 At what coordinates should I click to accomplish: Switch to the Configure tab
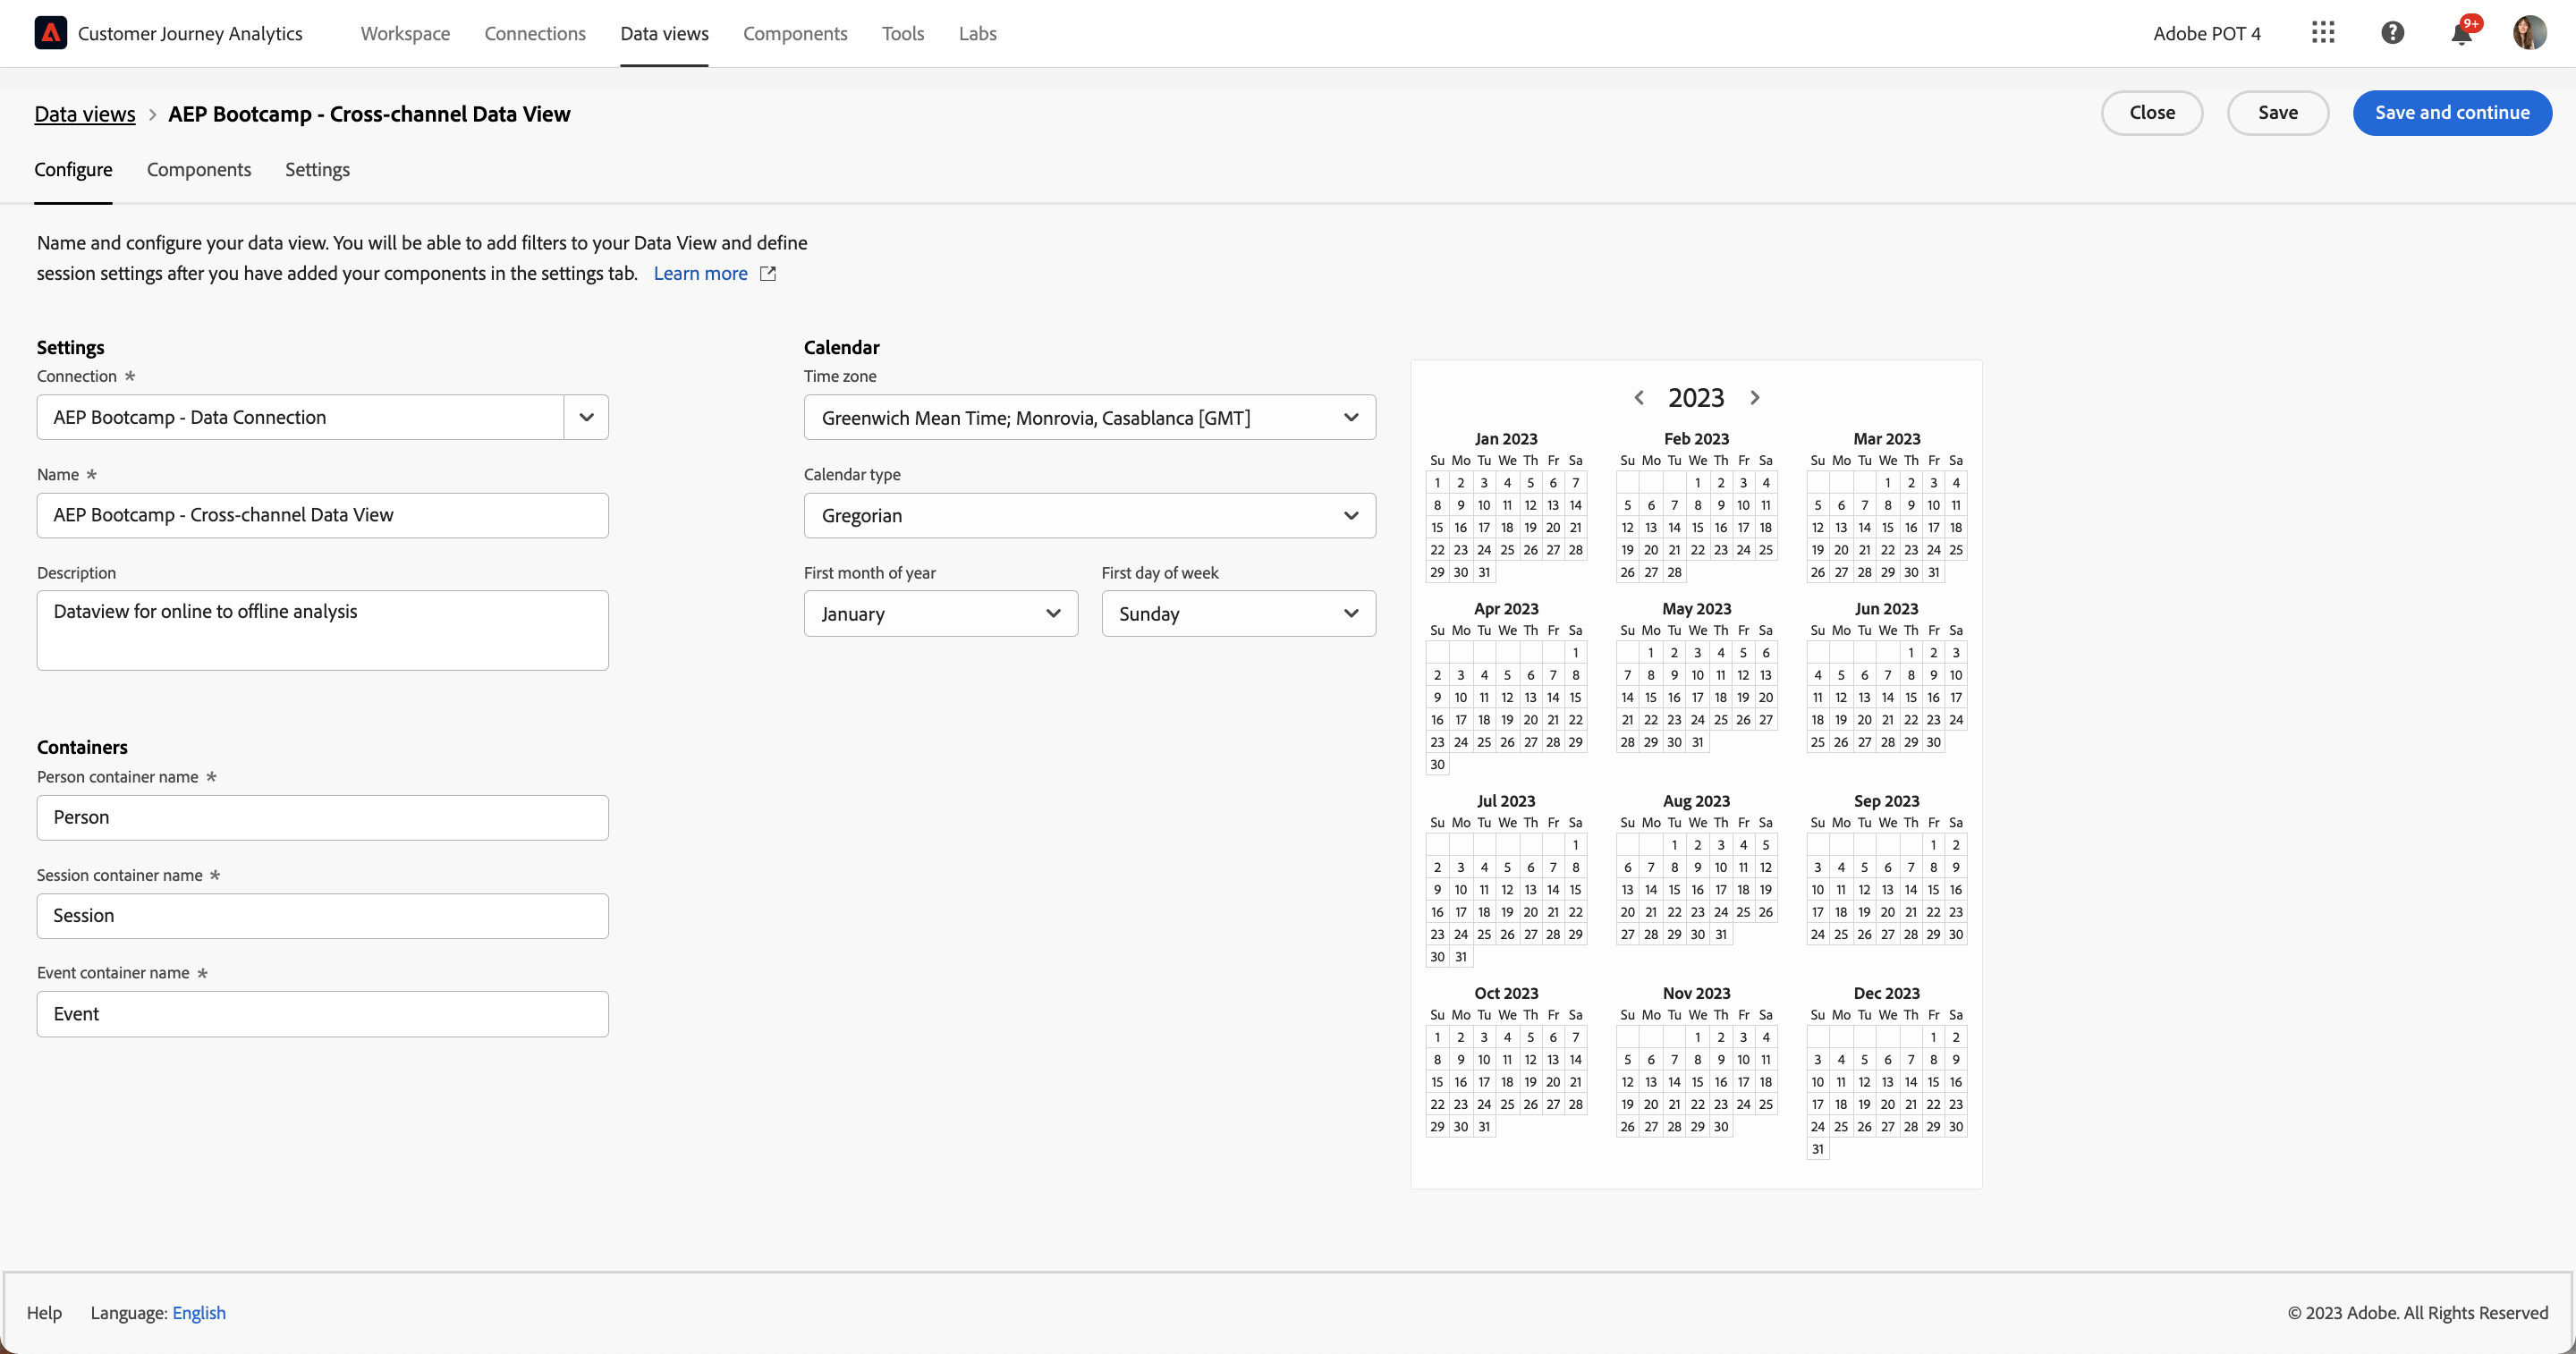(x=73, y=170)
